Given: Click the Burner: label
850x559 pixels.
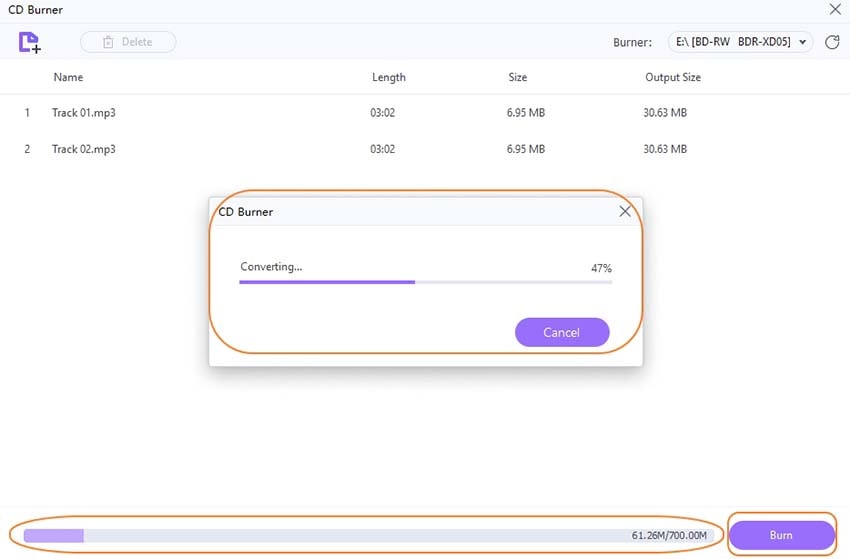Looking at the screenshot, I should click(x=633, y=42).
